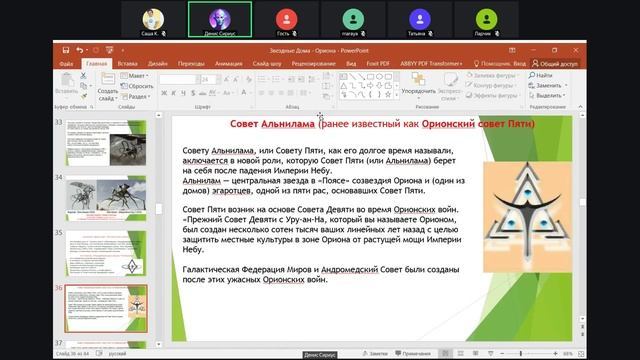Toggle text shadow (S)
Viewport: 640px width, 360px height.
[193, 93]
